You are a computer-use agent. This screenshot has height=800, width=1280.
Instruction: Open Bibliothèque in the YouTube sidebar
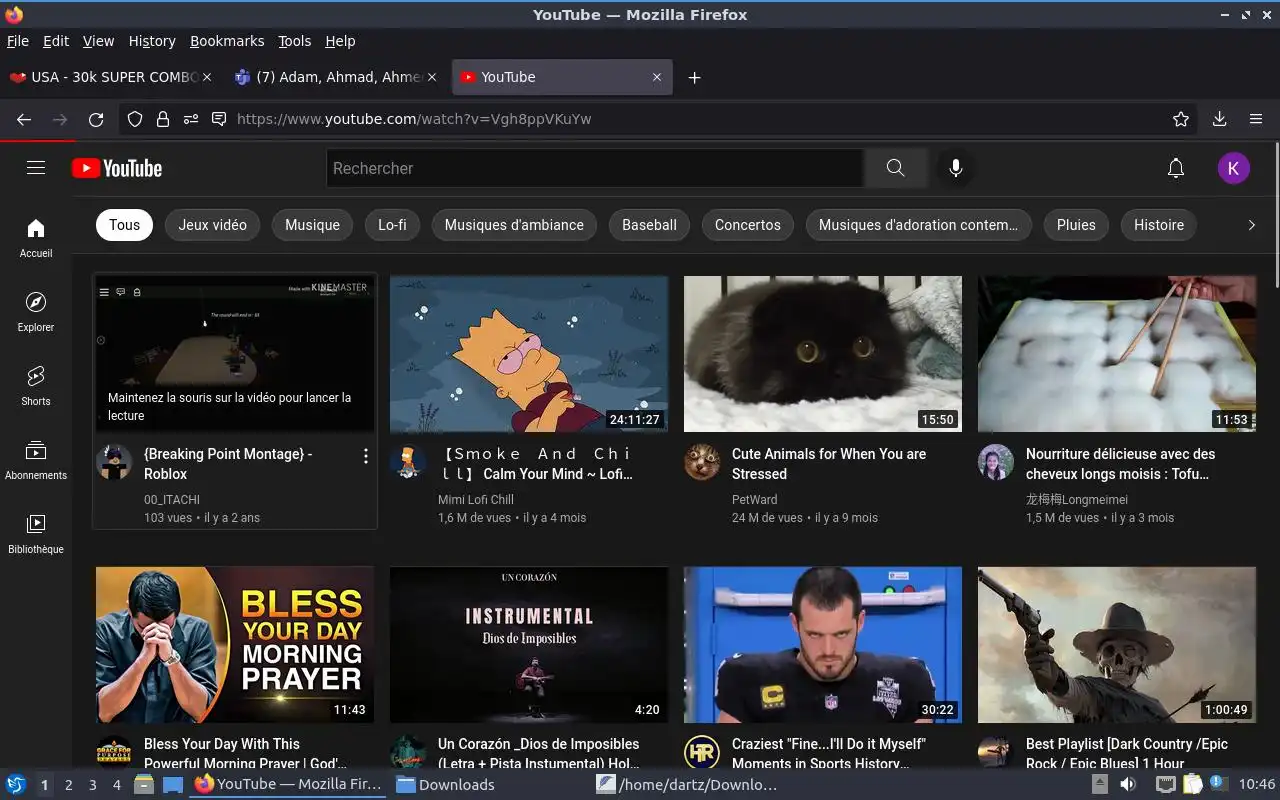click(36, 534)
